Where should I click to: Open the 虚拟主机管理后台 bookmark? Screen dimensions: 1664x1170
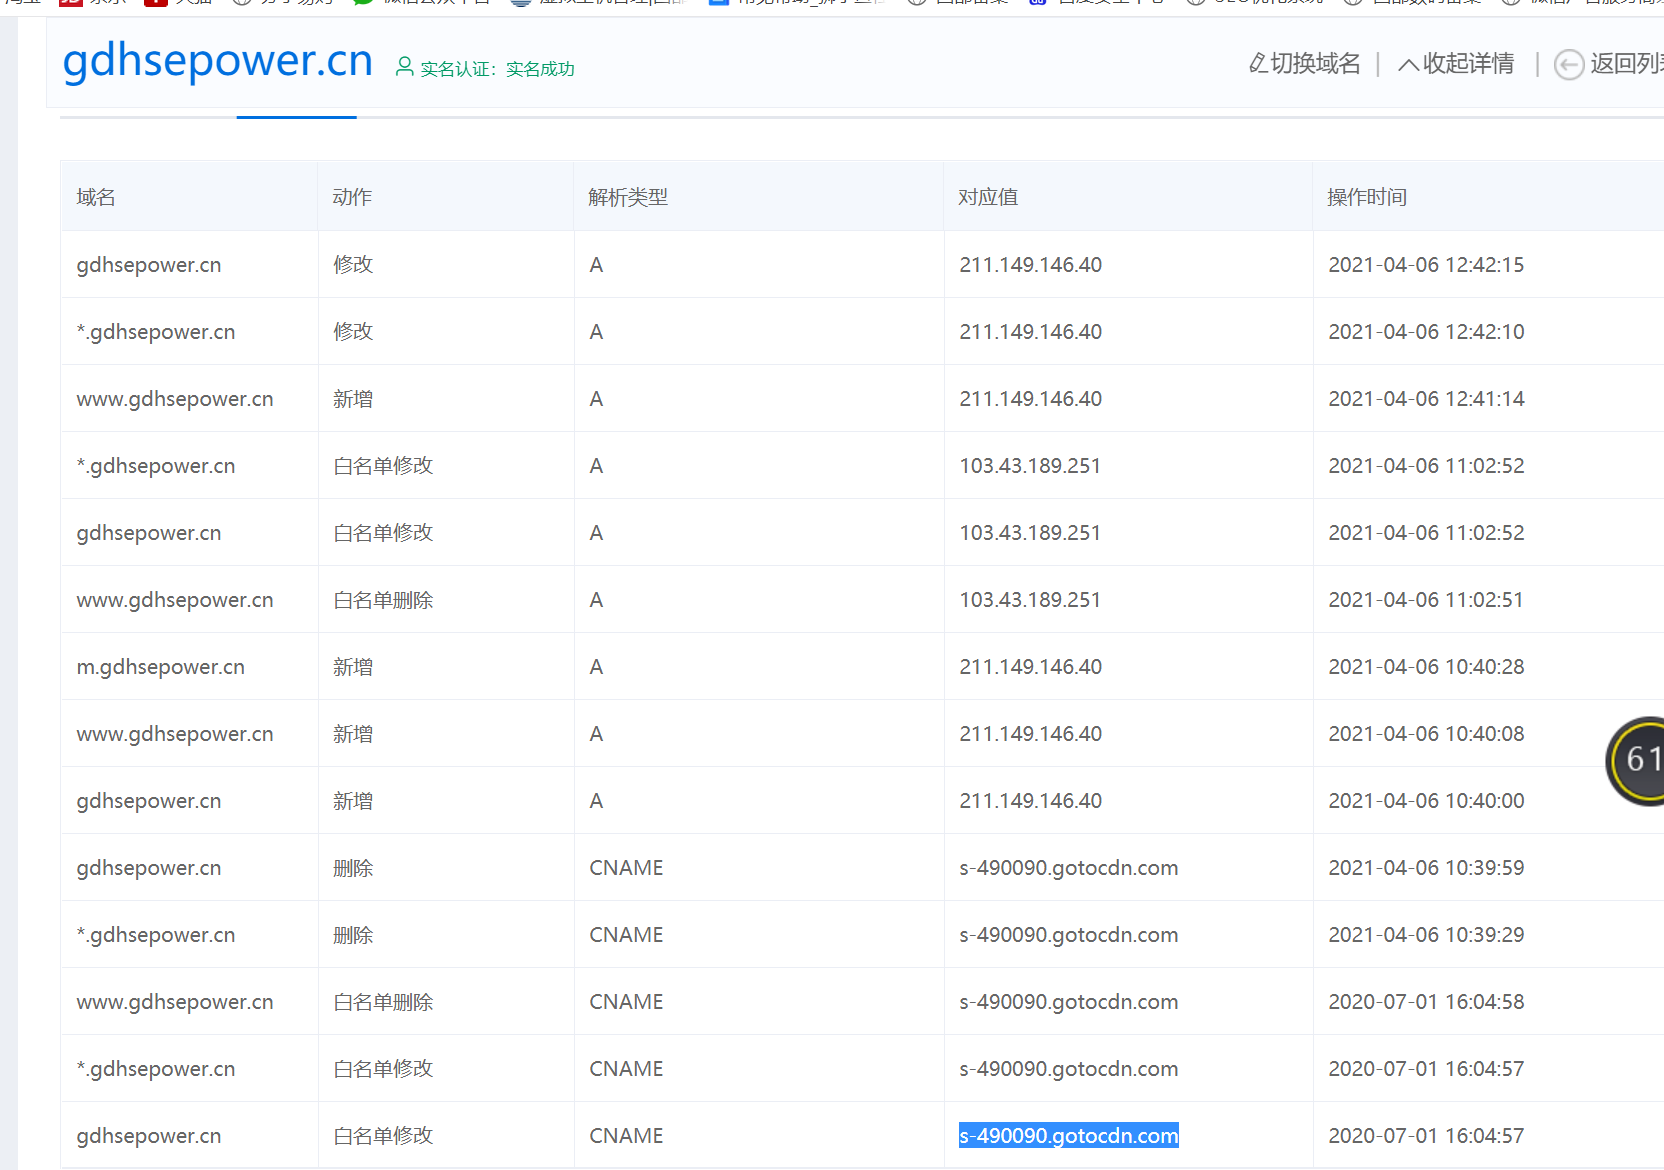(x=520, y=3)
